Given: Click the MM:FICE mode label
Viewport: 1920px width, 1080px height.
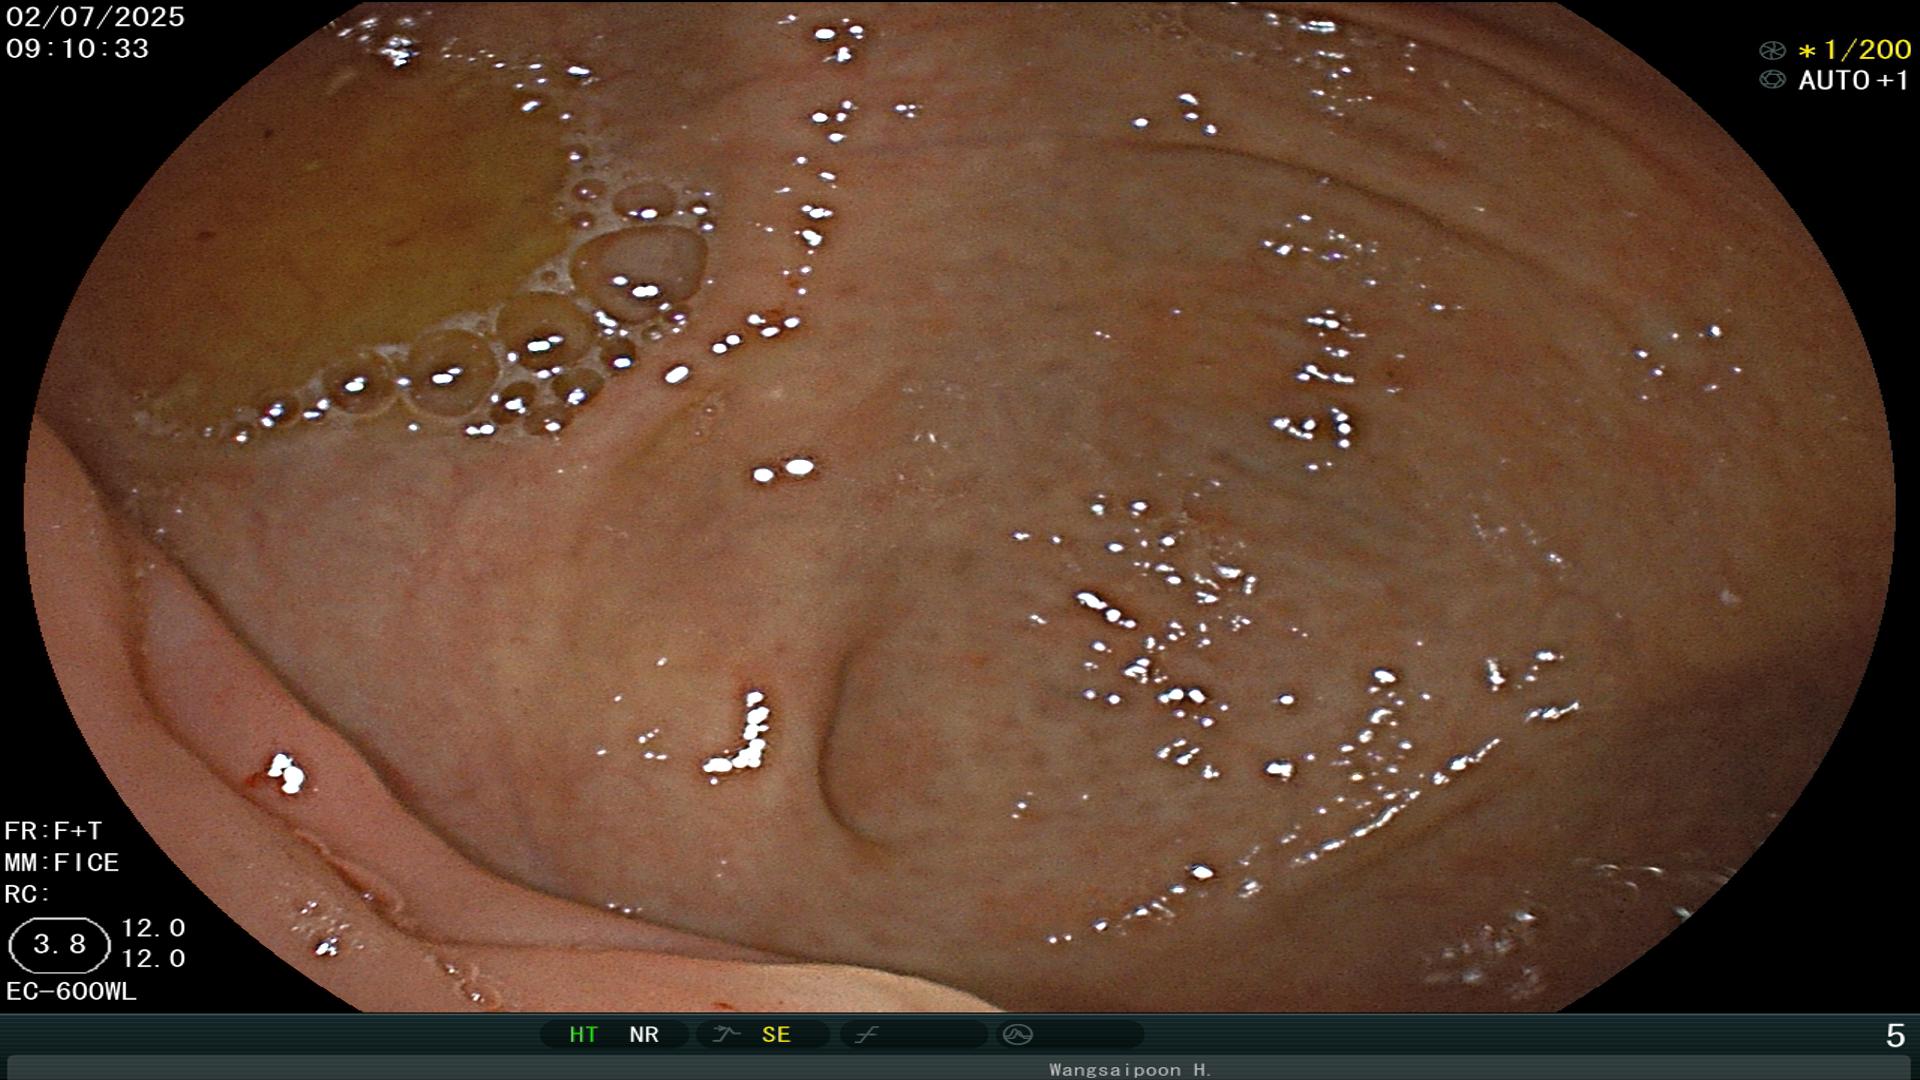Looking at the screenshot, I should click(62, 862).
